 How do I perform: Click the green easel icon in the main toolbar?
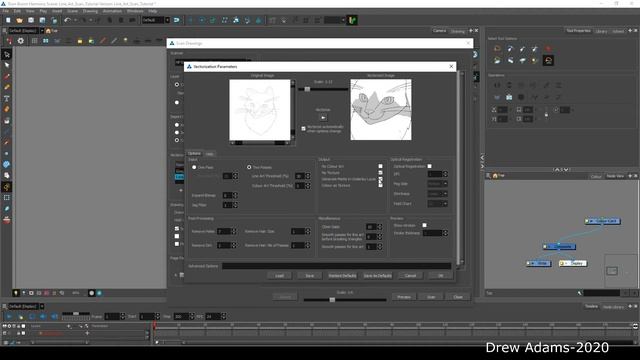pyautogui.click(x=352, y=20)
